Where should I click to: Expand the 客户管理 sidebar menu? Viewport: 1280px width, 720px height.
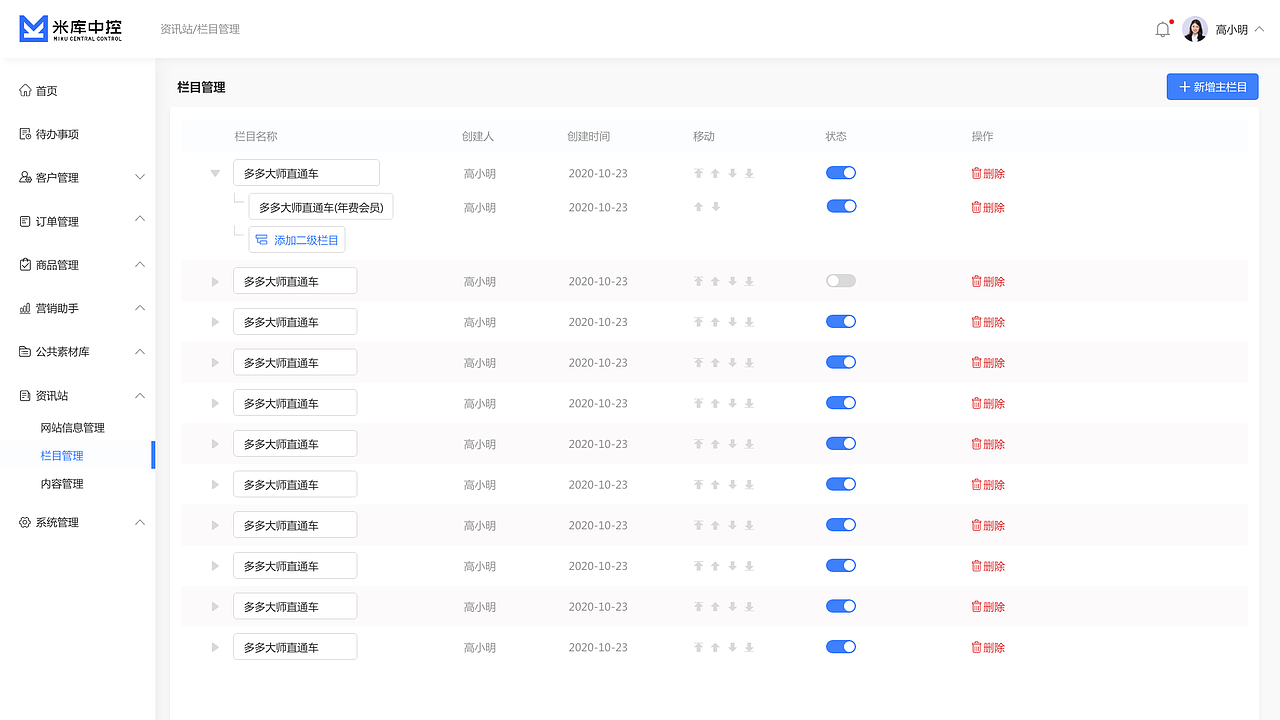click(78, 178)
